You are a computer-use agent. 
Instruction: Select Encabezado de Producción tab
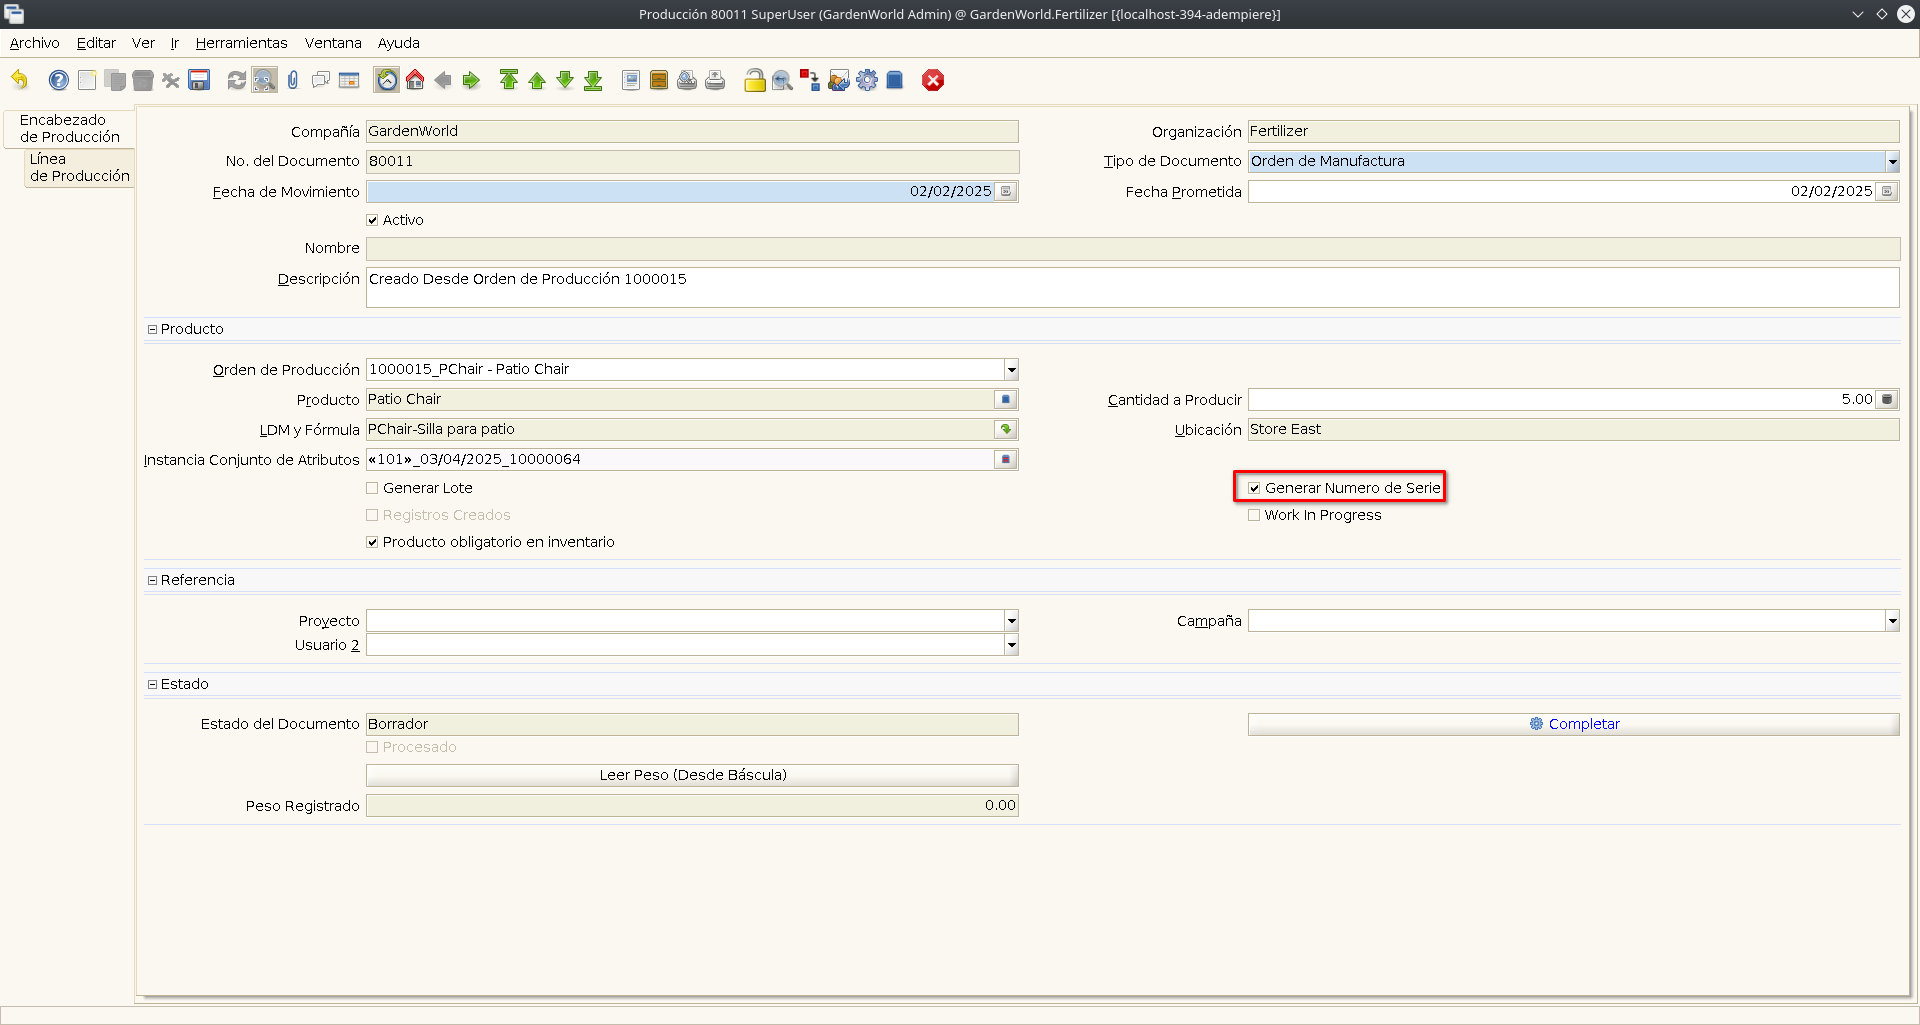pos(70,128)
